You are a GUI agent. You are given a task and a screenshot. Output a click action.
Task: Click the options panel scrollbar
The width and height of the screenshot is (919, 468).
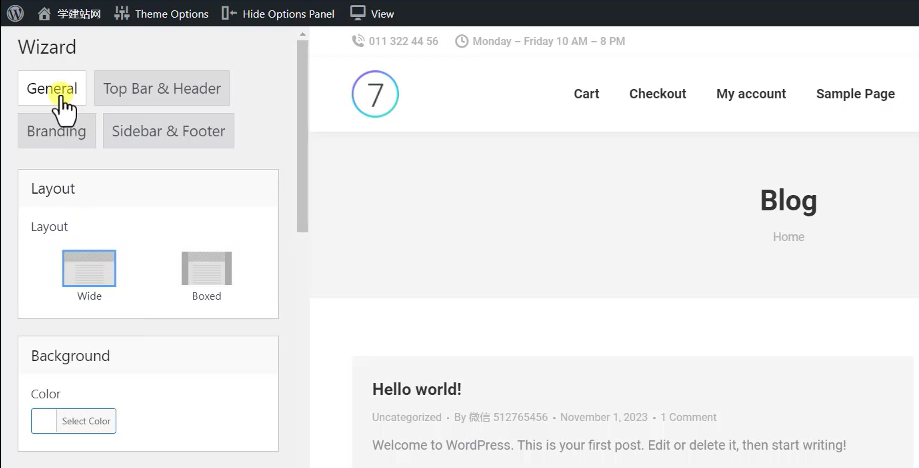[x=302, y=136]
